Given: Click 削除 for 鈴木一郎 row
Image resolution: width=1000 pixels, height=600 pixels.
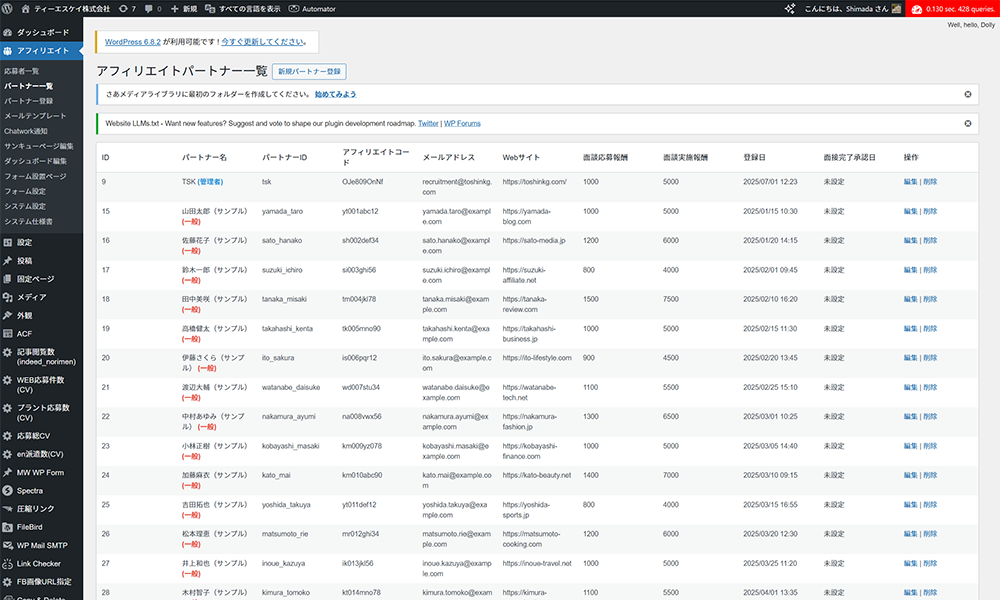Looking at the screenshot, I should (x=930, y=270).
